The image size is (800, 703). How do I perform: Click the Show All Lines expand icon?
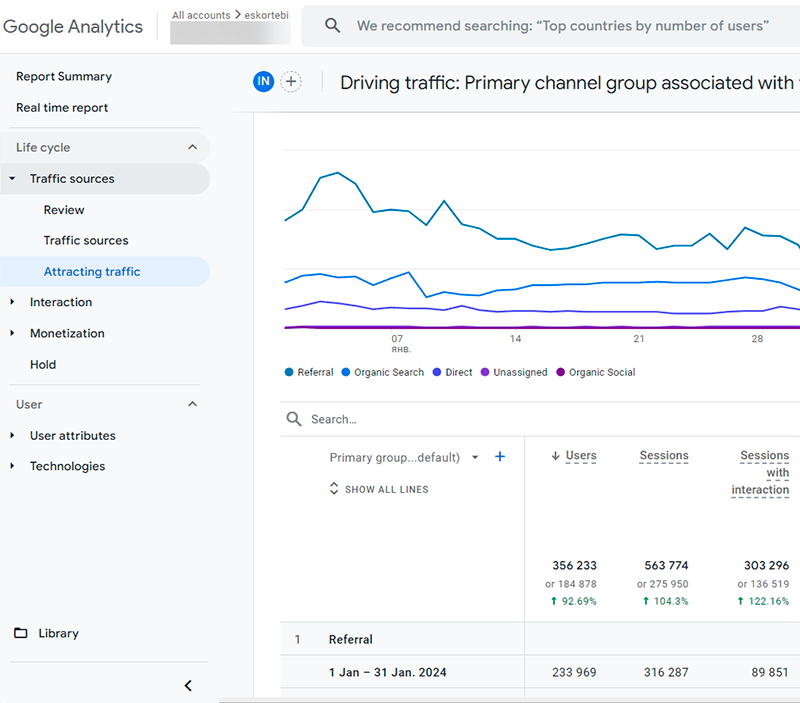(334, 488)
